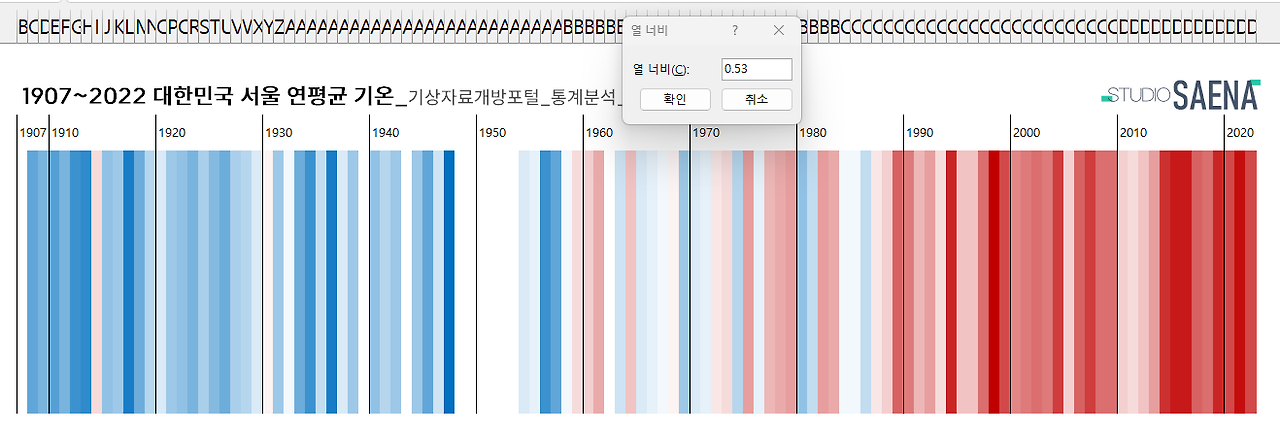The width and height of the screenshot is (1280, 434).
Task: Select the column Z header
Action: 277,28
